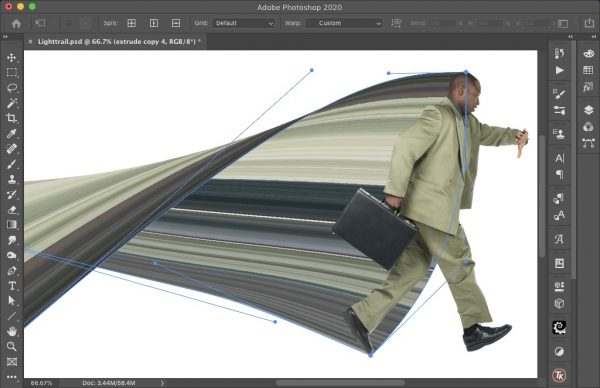Screen dimensions: 600x388
Task: Click the horizontal scrollbar below the canvas
Action: (340, 383)
